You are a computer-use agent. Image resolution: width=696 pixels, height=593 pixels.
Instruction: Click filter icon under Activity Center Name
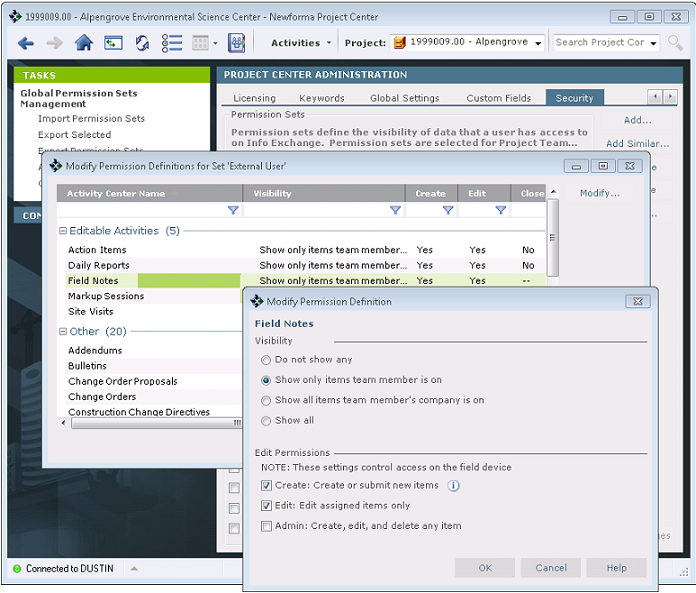click(x=233, y=210)
